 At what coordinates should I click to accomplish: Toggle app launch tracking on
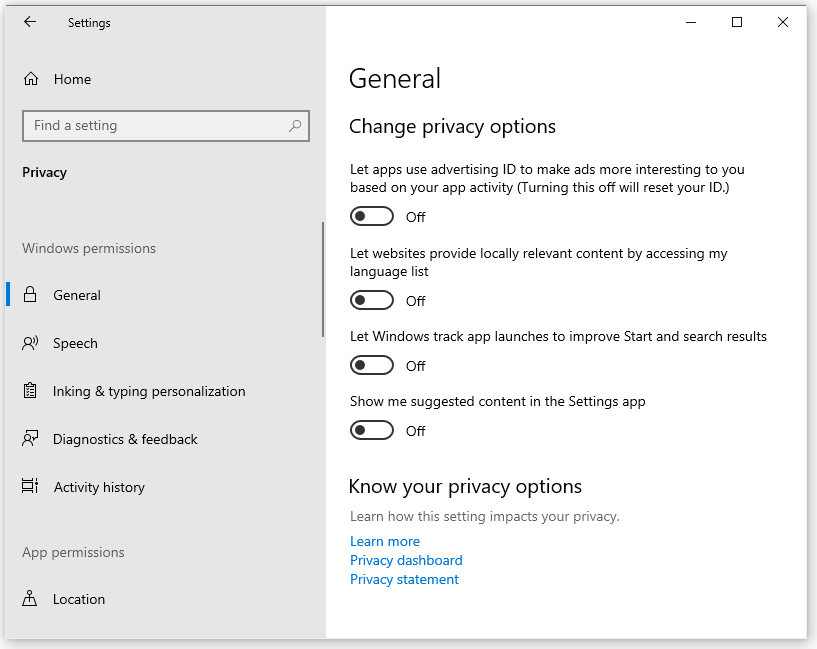point(372,366)
